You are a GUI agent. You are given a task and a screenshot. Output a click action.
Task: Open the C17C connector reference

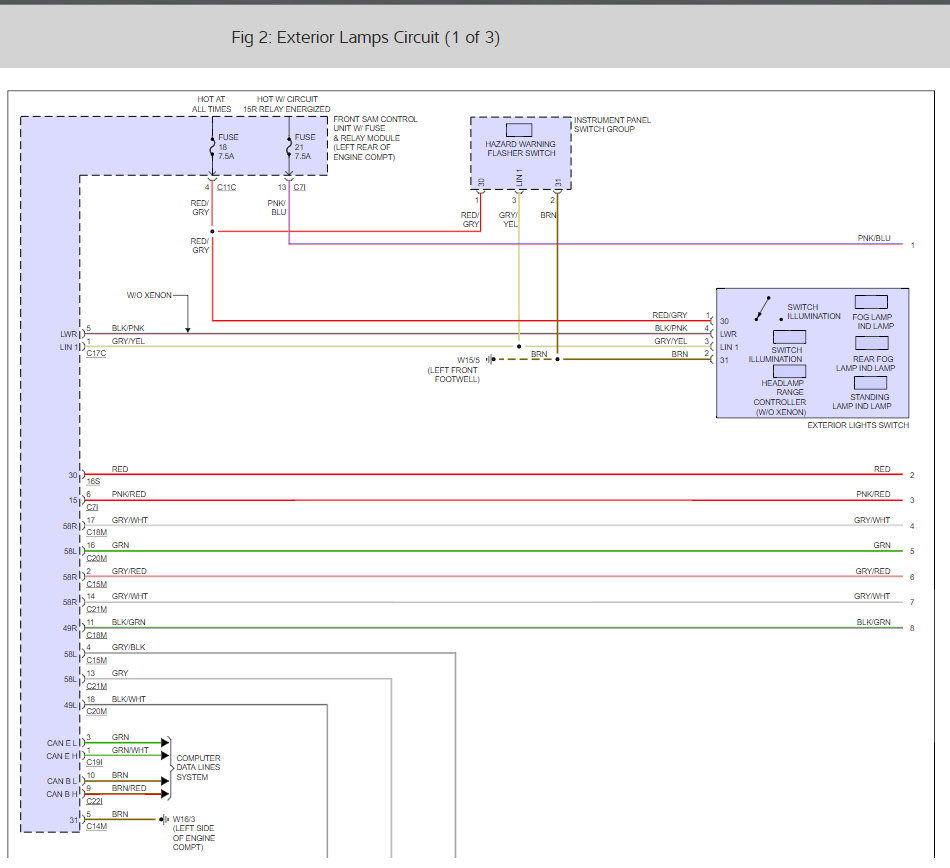97,353
